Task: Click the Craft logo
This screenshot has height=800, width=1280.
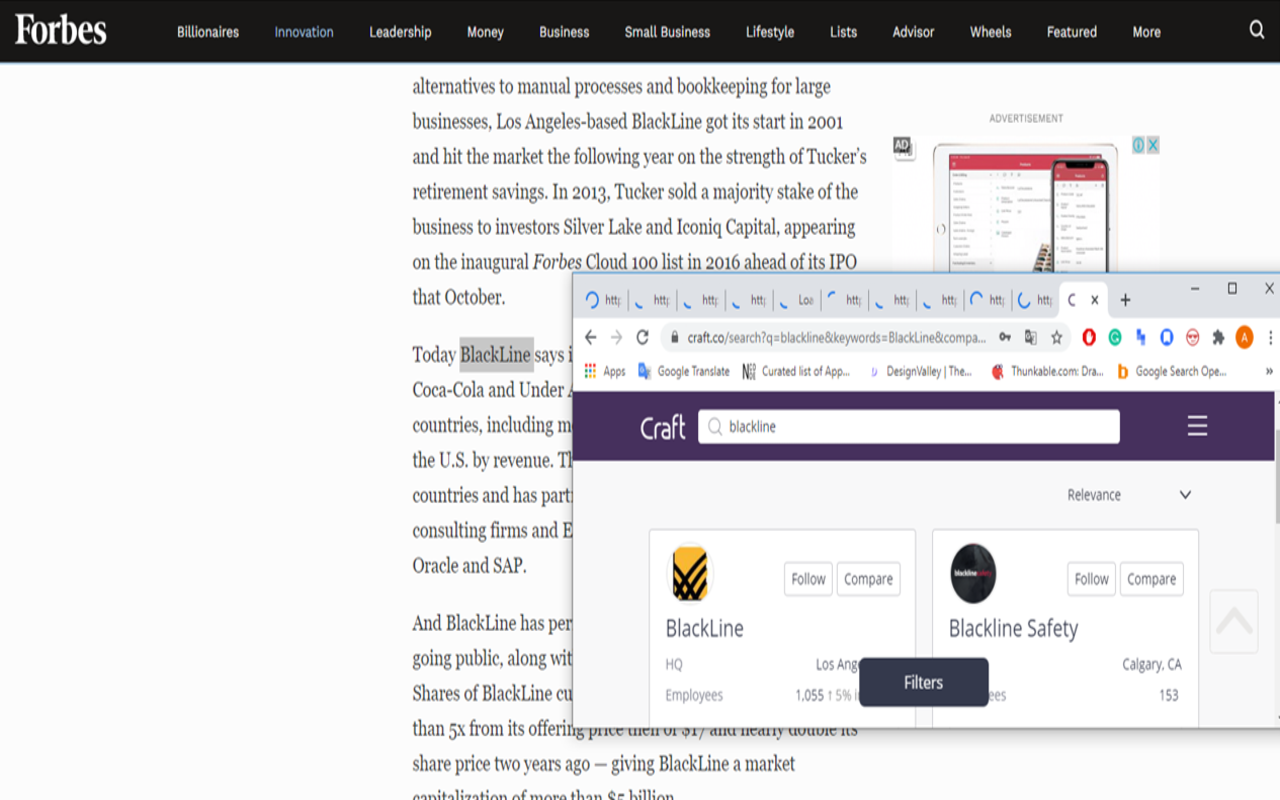Action: click(x=663, y=427)
